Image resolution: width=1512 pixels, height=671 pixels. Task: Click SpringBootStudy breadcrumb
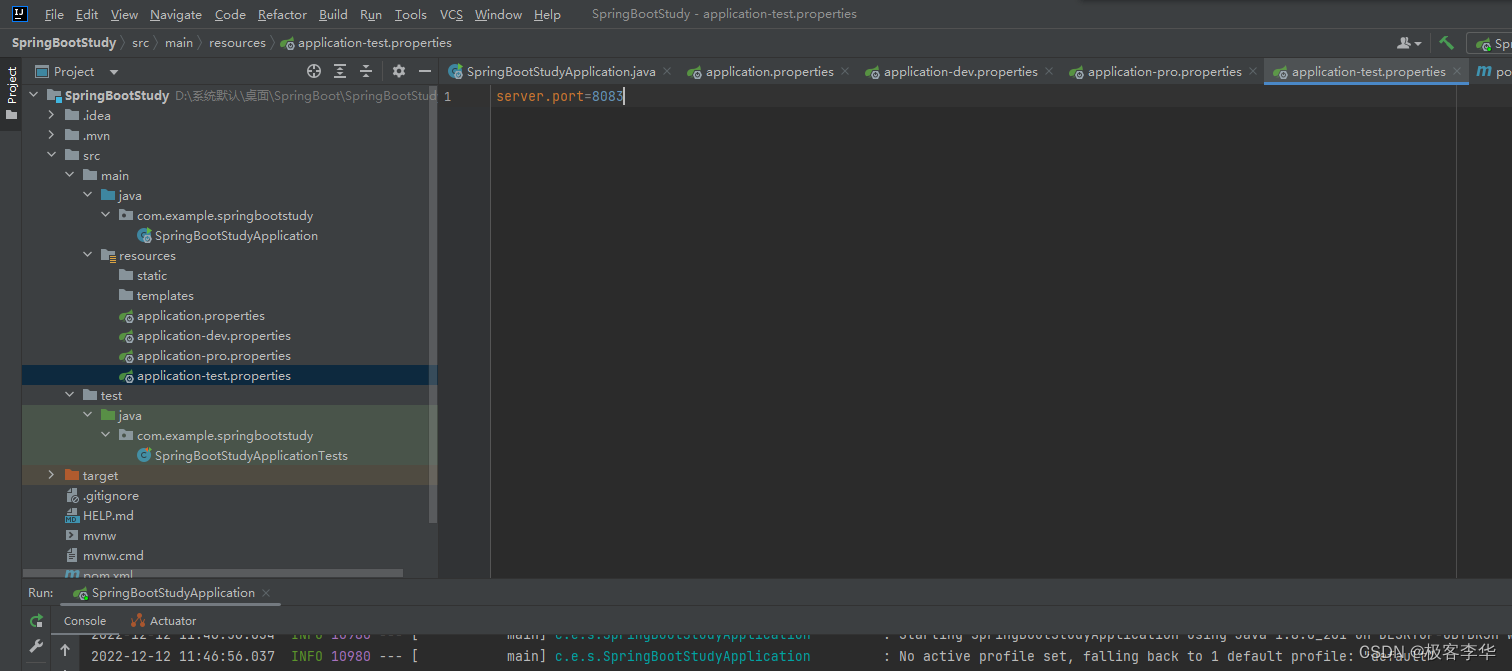tap(64, 43)
